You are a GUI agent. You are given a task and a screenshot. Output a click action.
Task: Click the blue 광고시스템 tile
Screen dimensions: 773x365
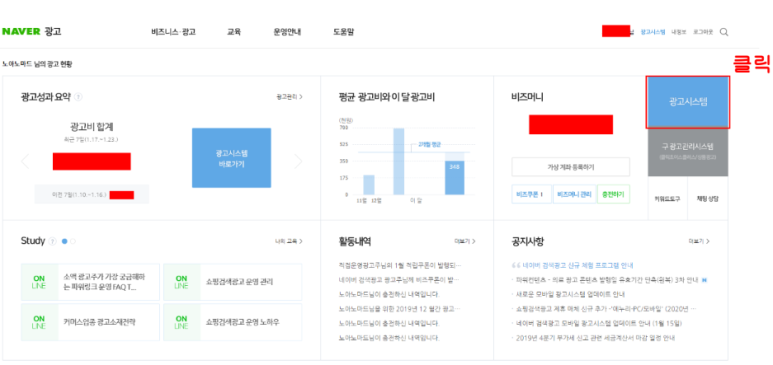688,102
